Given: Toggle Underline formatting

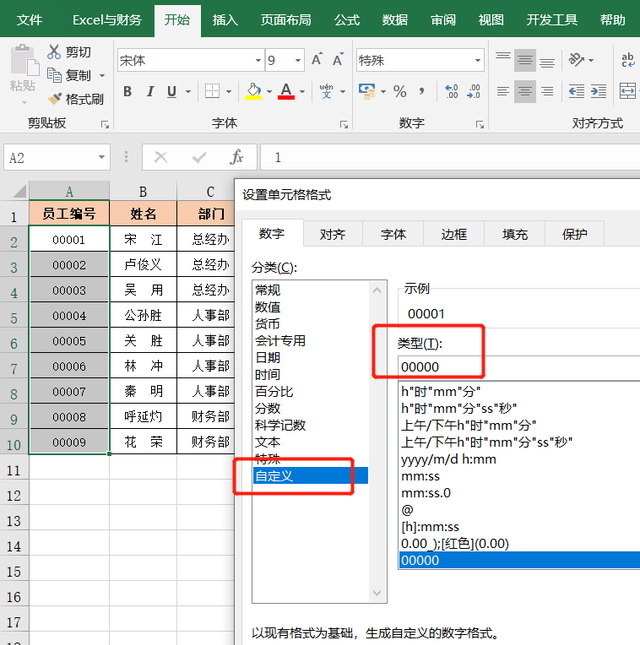Looking at the screenshot, I should point(172,91).
